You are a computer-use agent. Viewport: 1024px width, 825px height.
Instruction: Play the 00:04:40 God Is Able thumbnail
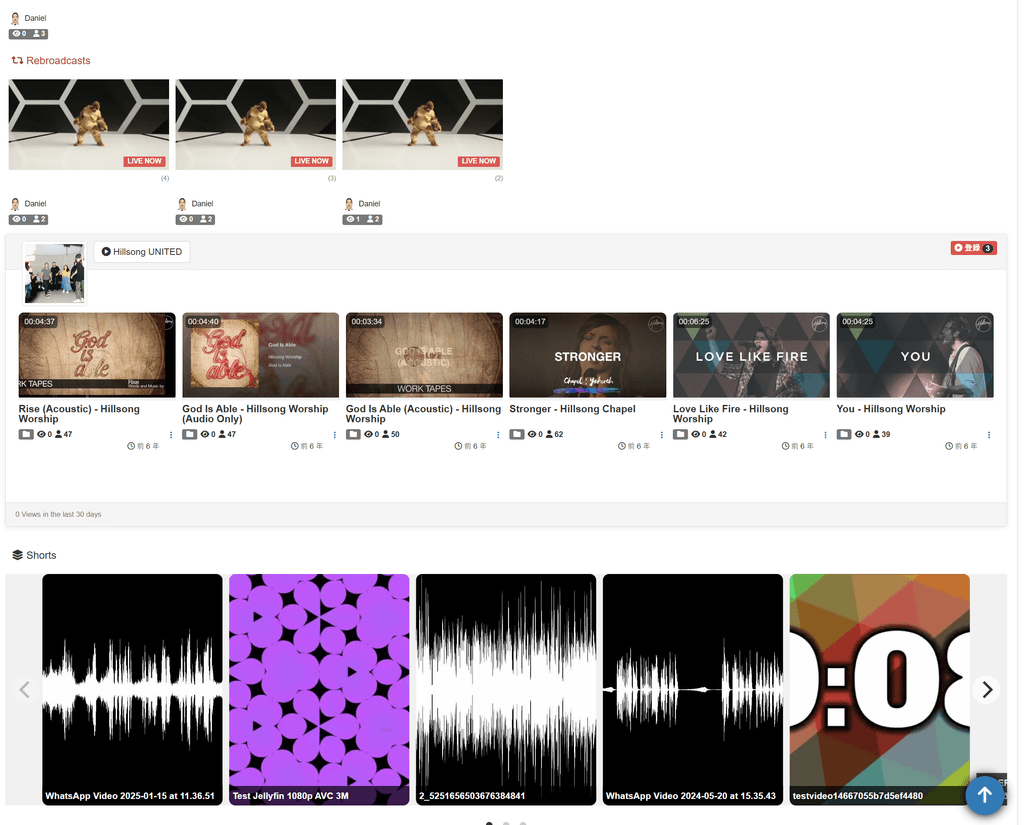(261, 355)
